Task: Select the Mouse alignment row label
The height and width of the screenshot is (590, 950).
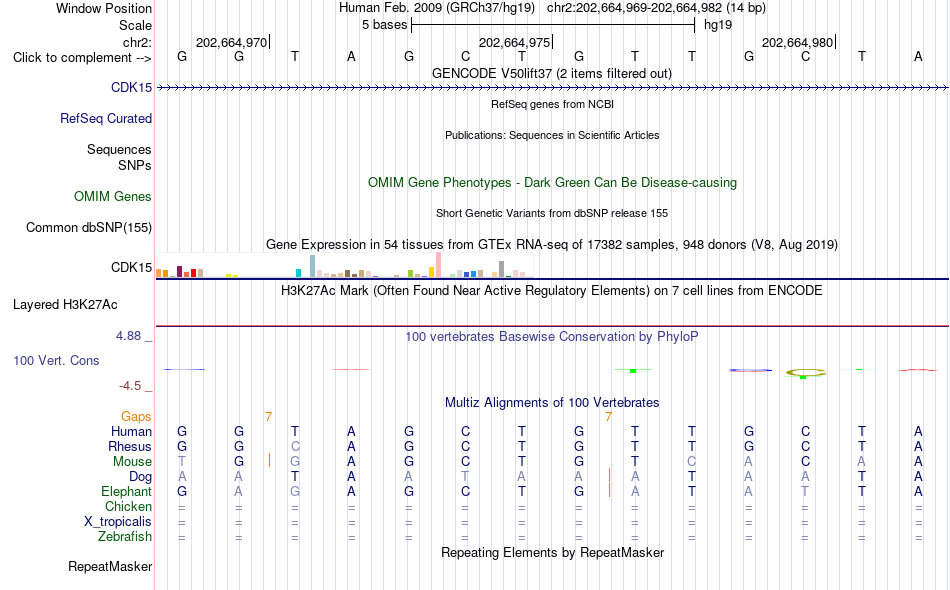Action: 132,462
